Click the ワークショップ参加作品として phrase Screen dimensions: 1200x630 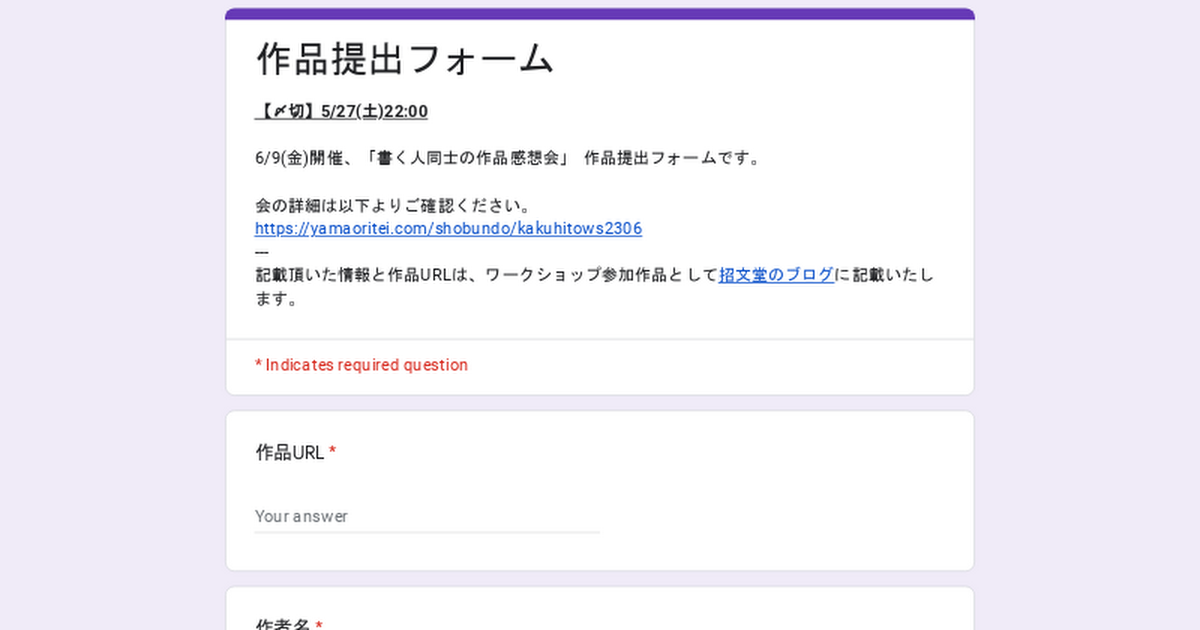pos(600,275)
